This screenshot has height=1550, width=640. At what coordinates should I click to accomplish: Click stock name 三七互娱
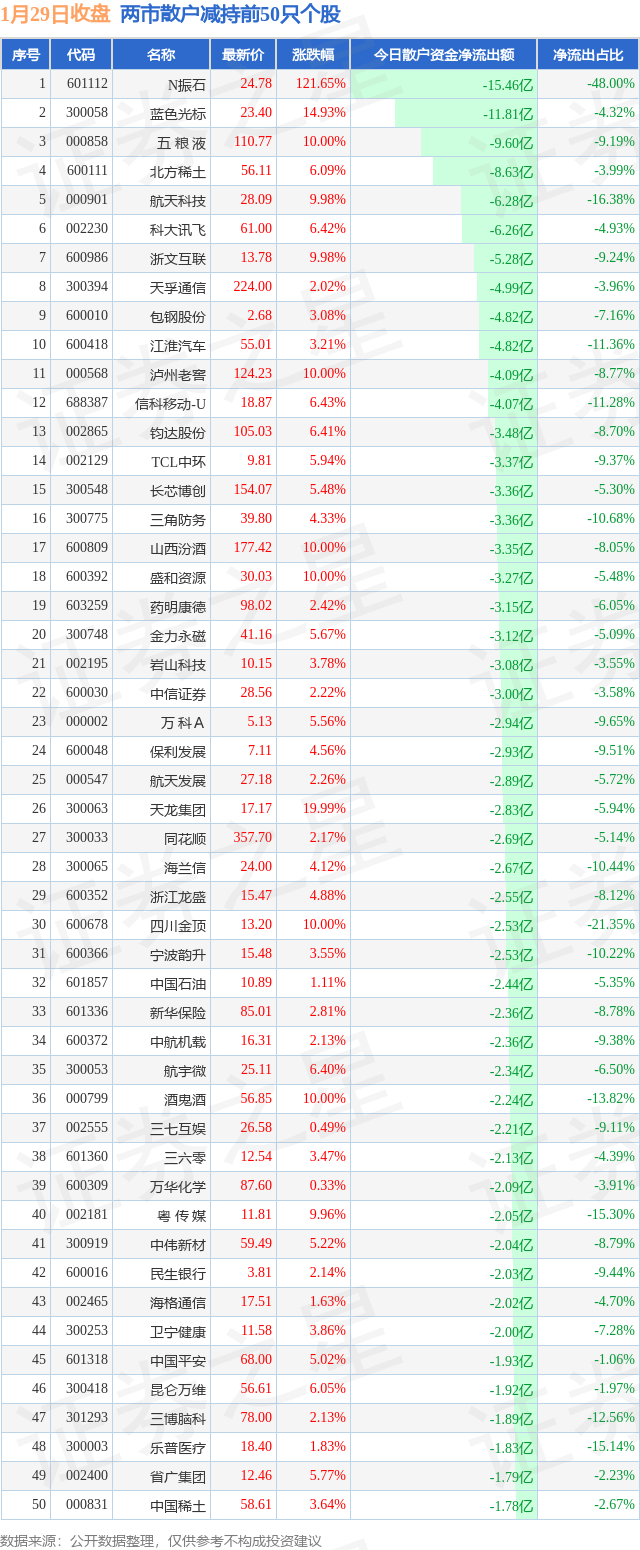(x=178, y=1128)
